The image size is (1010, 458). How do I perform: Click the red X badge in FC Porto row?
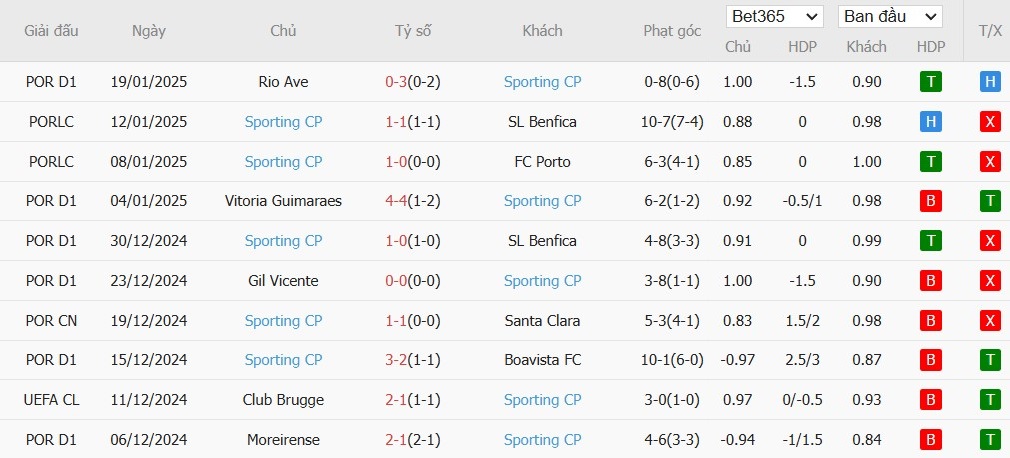coord(990,162)
